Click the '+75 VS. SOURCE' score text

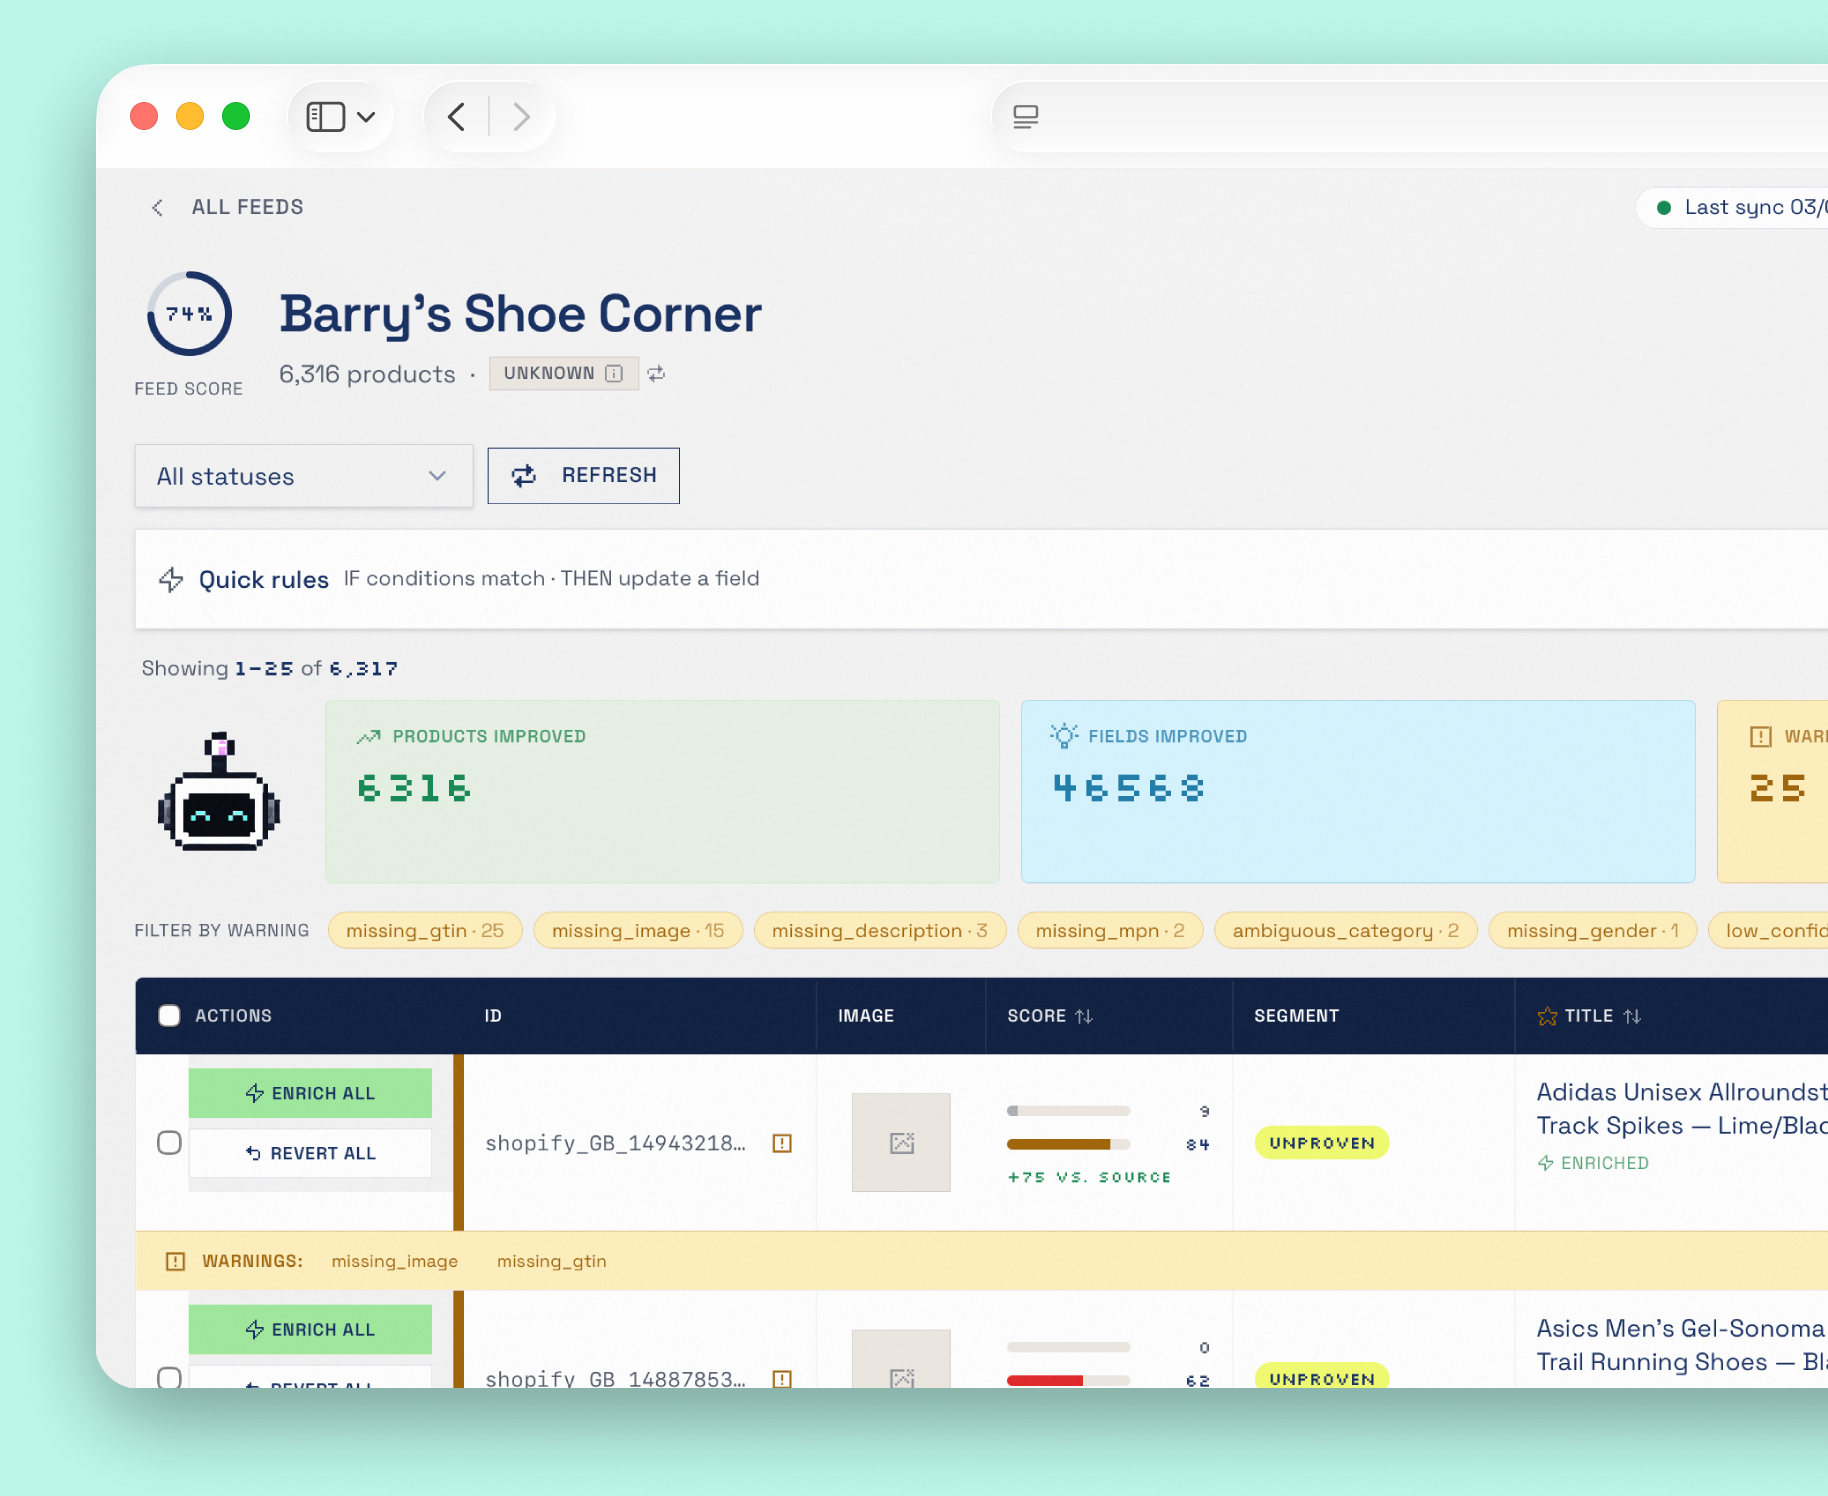point(1089,1177)
